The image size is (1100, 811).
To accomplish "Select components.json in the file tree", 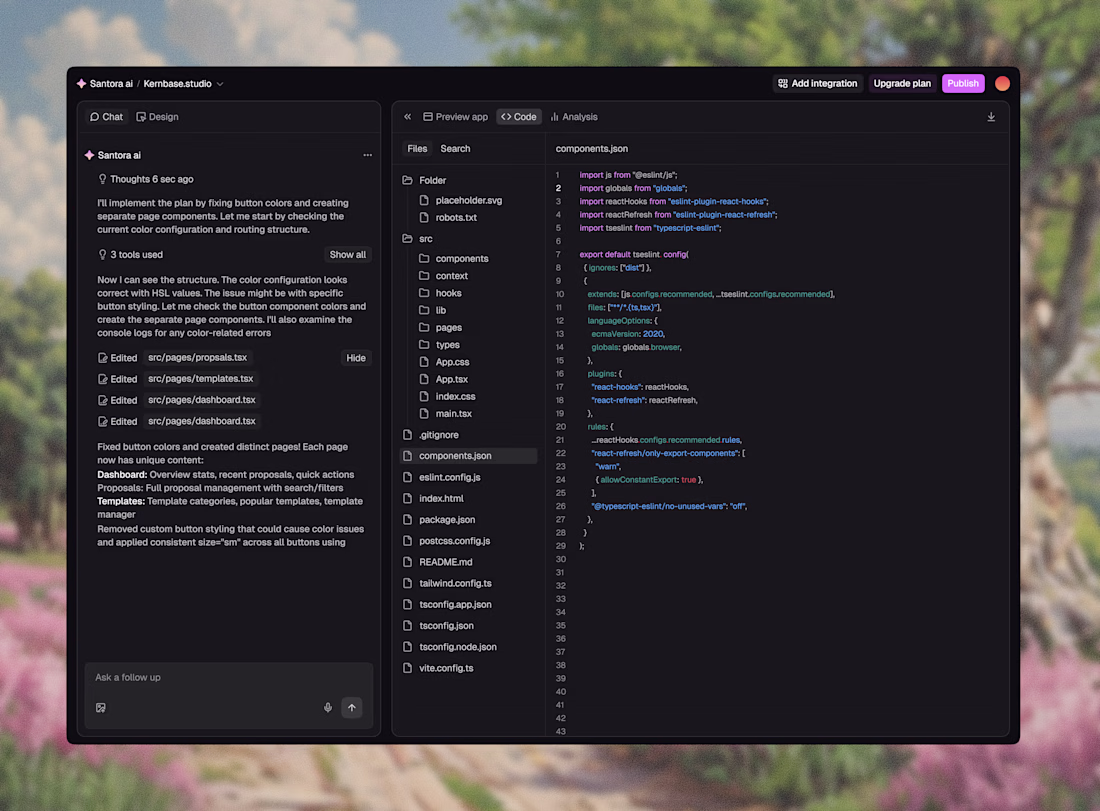I will (469, 456).
